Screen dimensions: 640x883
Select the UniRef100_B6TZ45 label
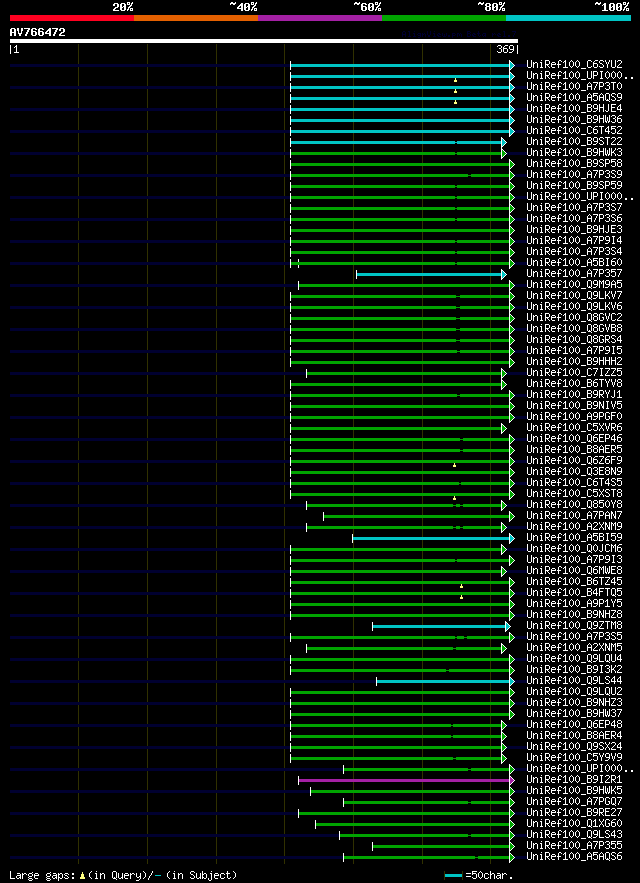[574, 581]
